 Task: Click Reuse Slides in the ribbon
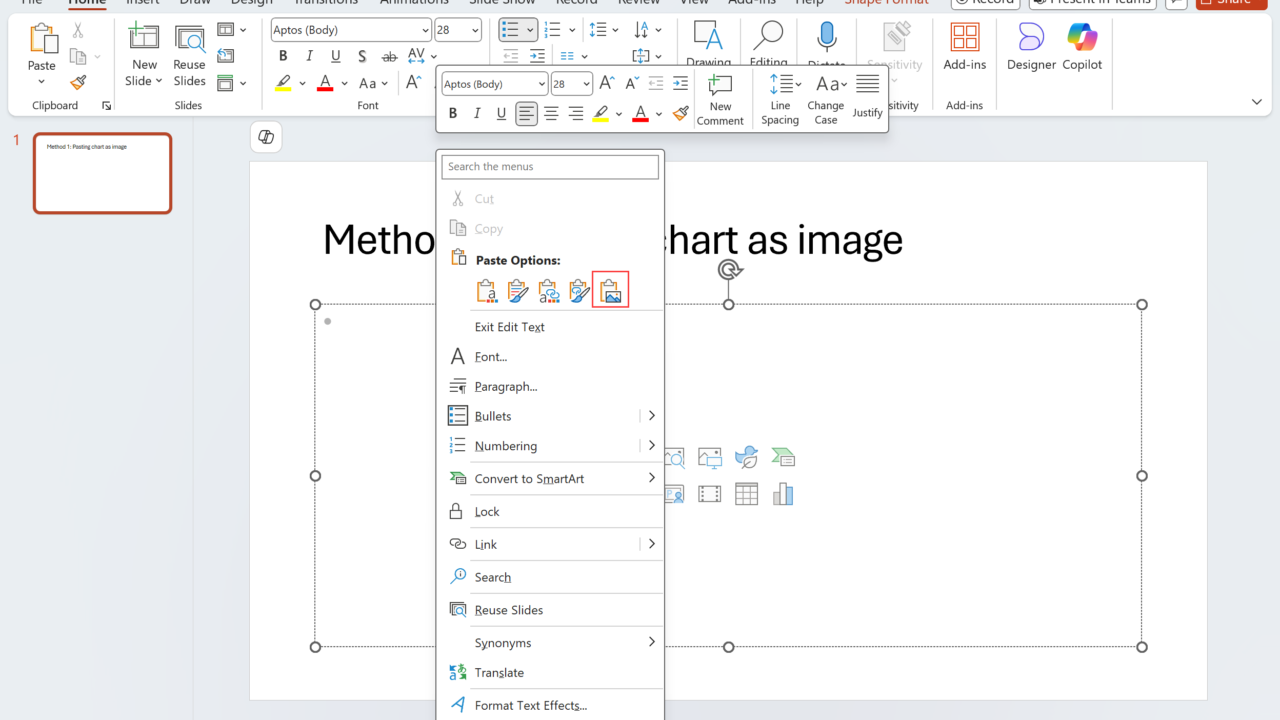pos(189,55)
